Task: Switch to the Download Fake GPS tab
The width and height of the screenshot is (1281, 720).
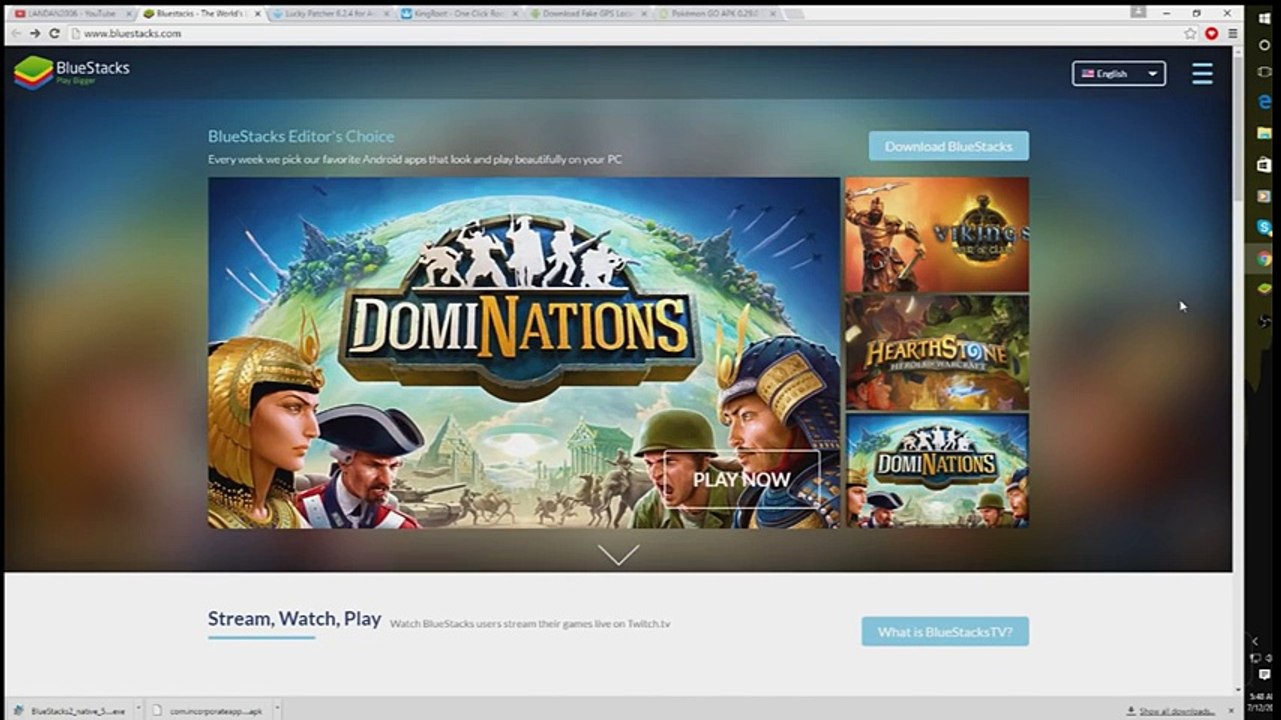Action: (x=587, y=14)
